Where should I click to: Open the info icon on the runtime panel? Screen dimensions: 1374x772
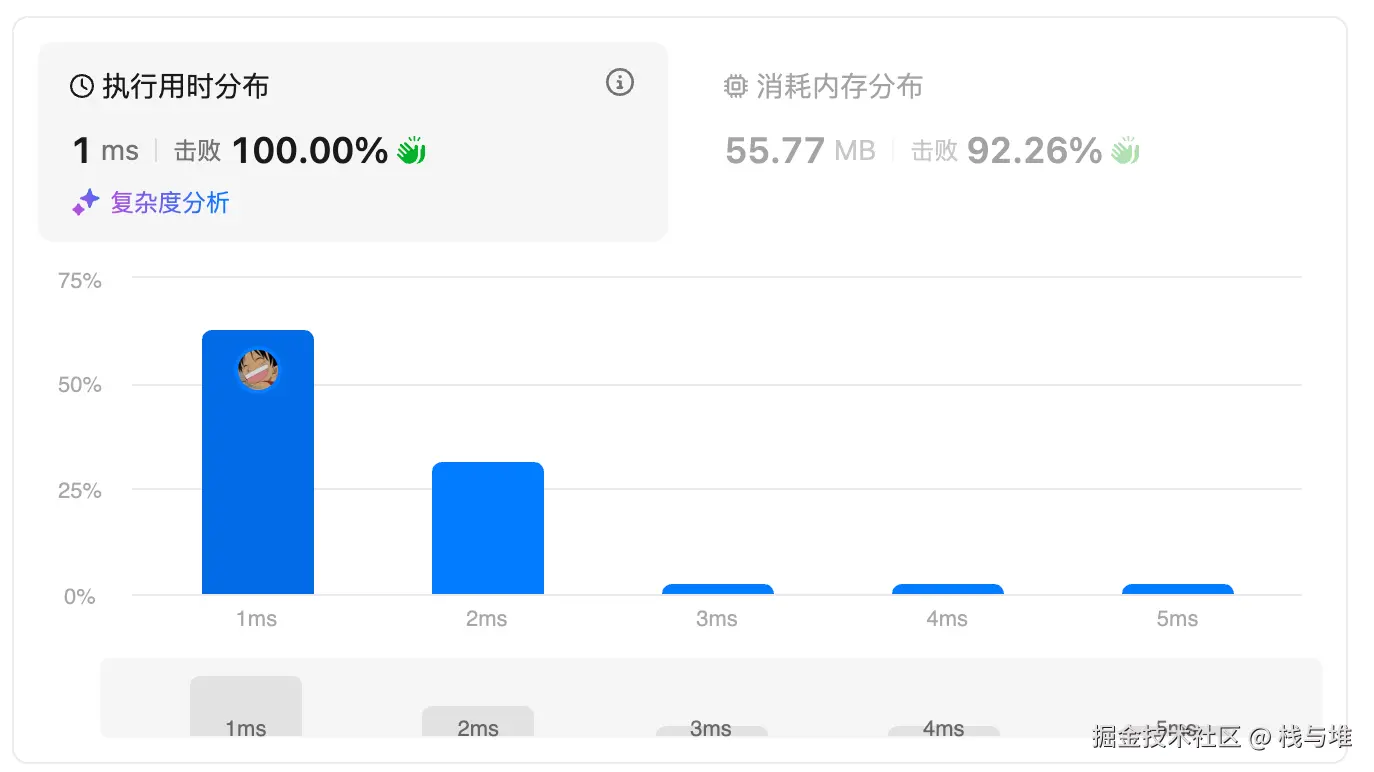tap(619, 83)
